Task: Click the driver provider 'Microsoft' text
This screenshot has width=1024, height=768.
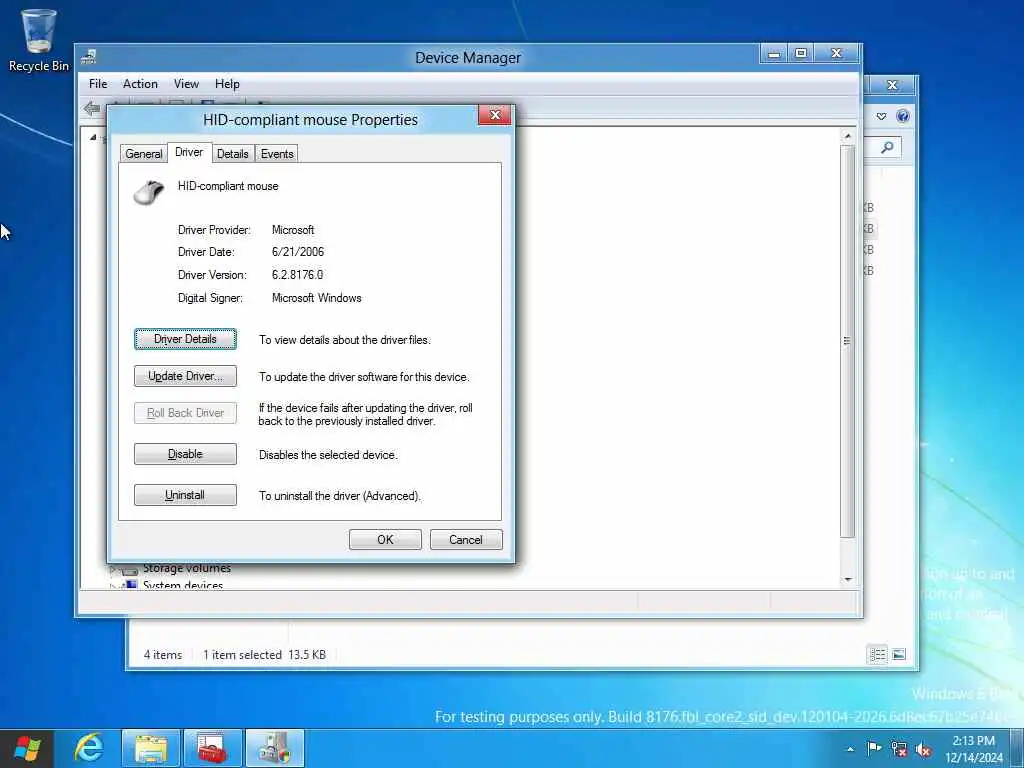Action: 293,230
